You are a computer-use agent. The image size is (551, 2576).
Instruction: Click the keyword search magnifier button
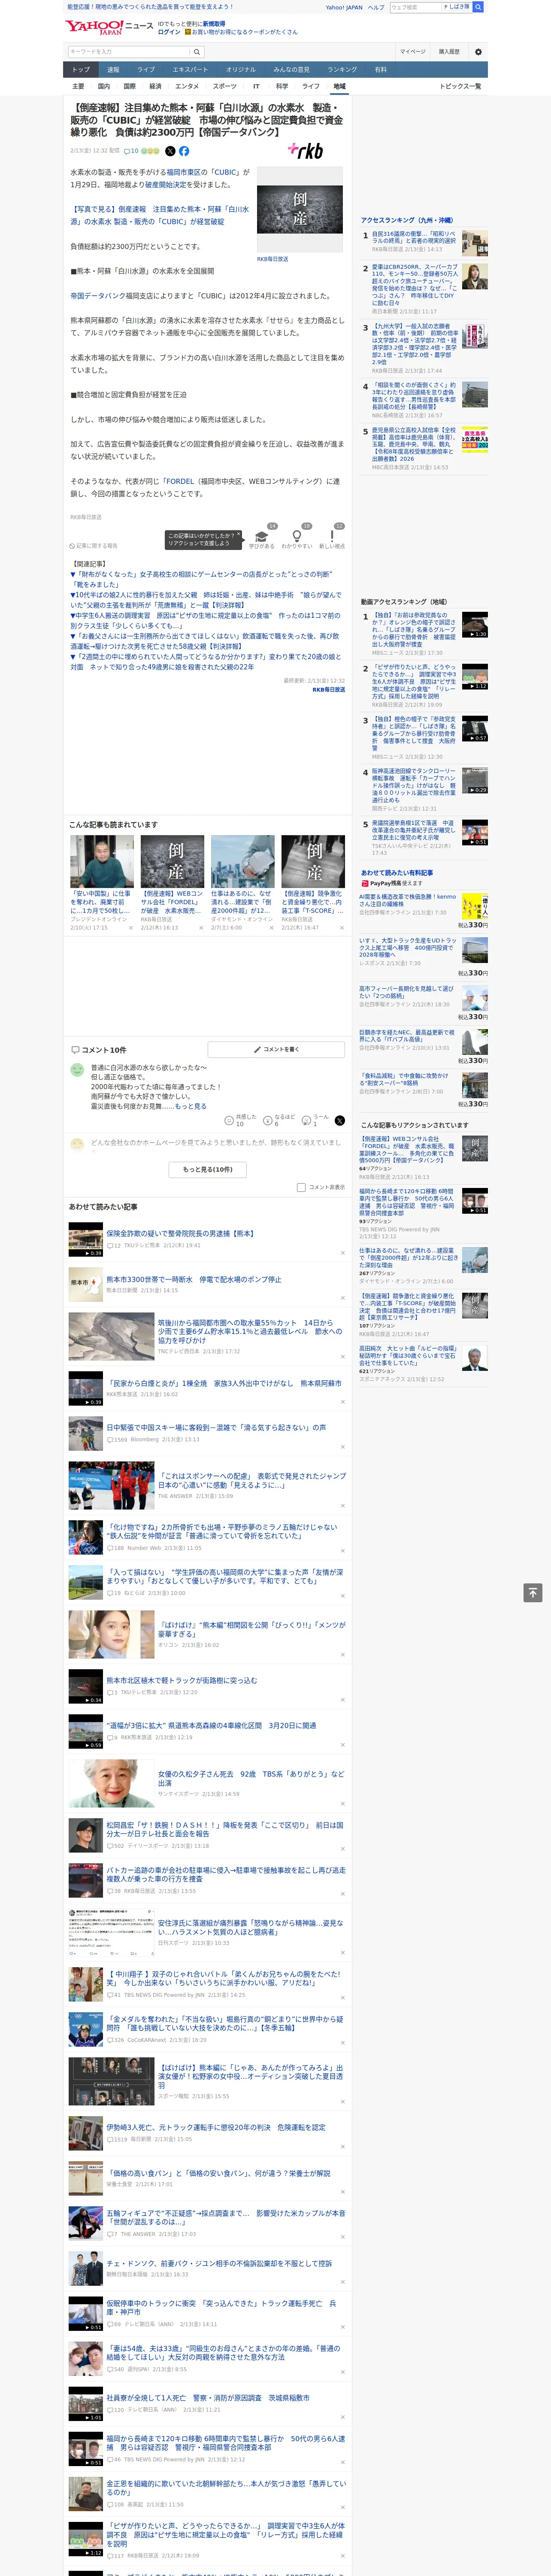(x=197, y=52)
